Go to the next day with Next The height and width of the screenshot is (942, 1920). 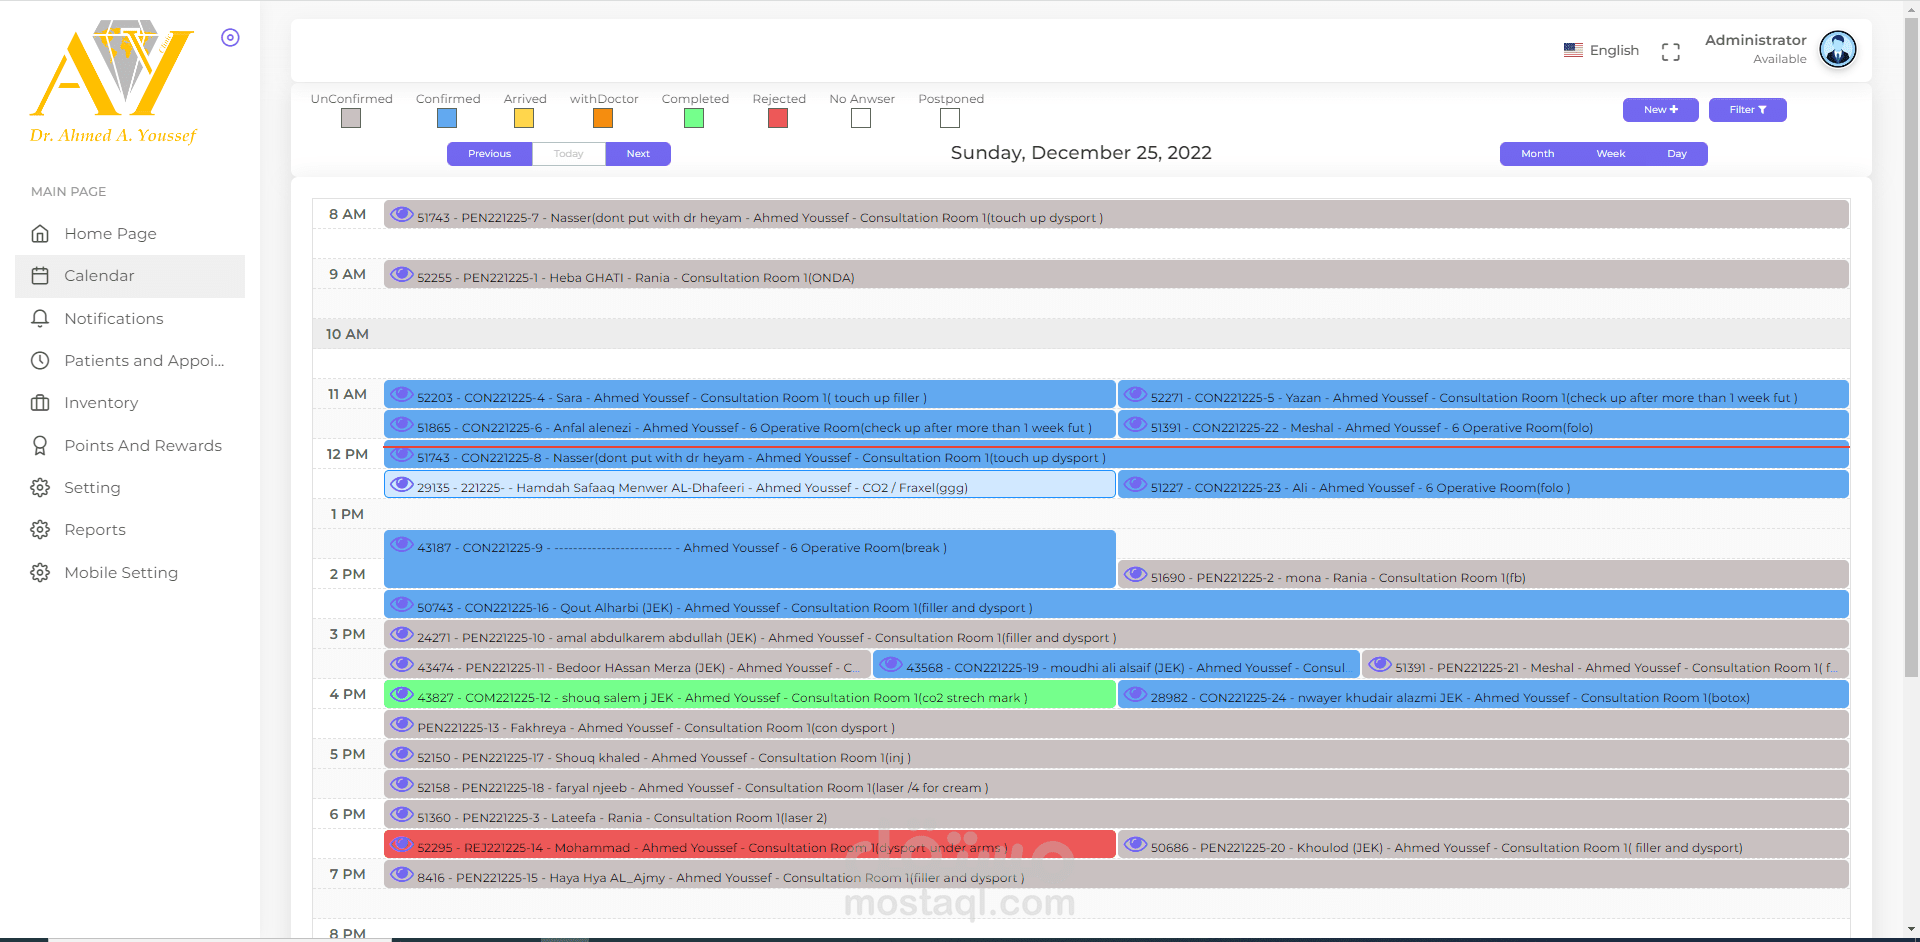[x=638, y=153]
